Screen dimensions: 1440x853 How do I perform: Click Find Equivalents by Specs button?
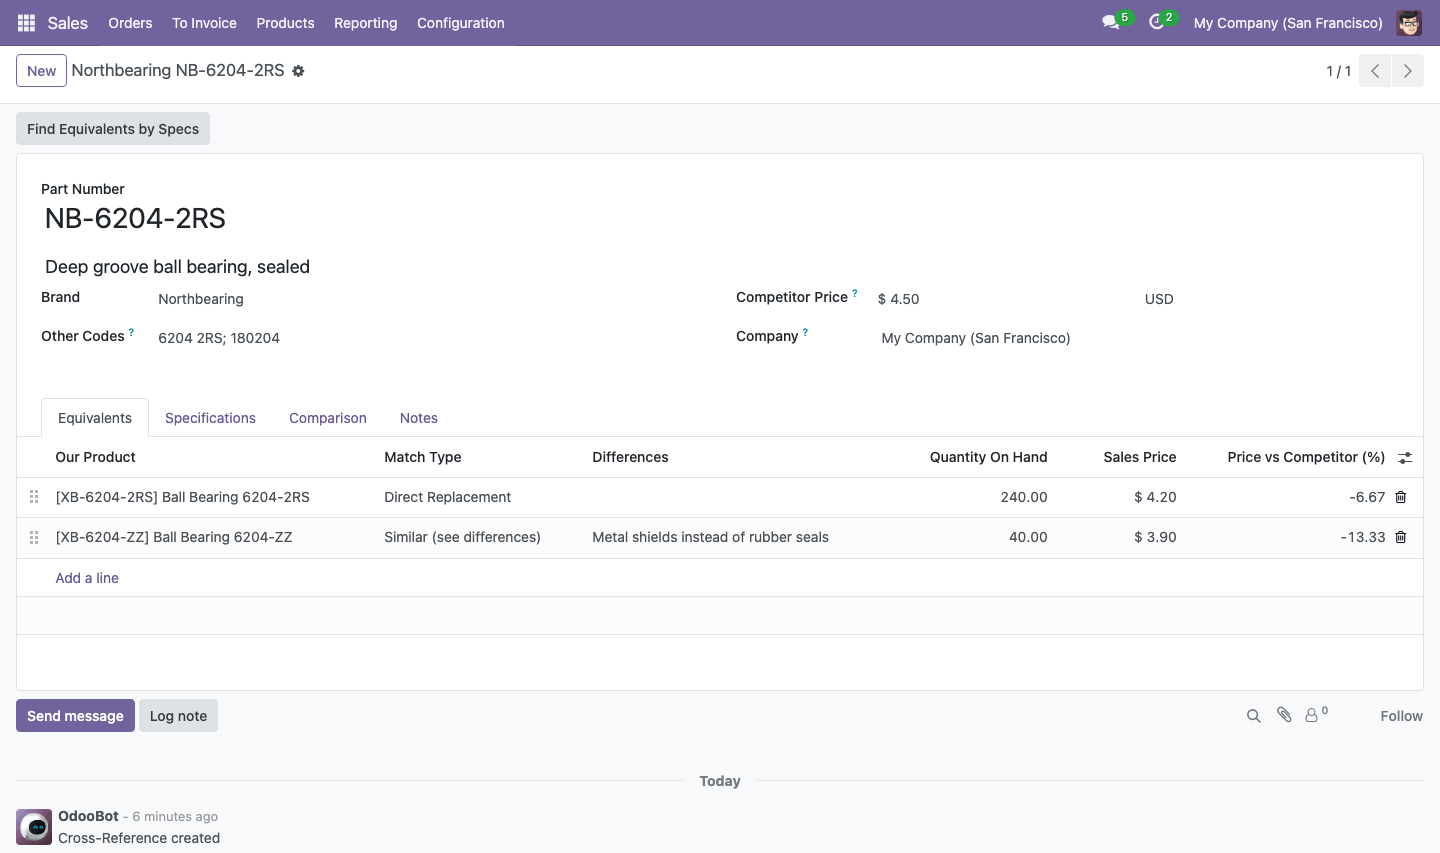point(113,129)
